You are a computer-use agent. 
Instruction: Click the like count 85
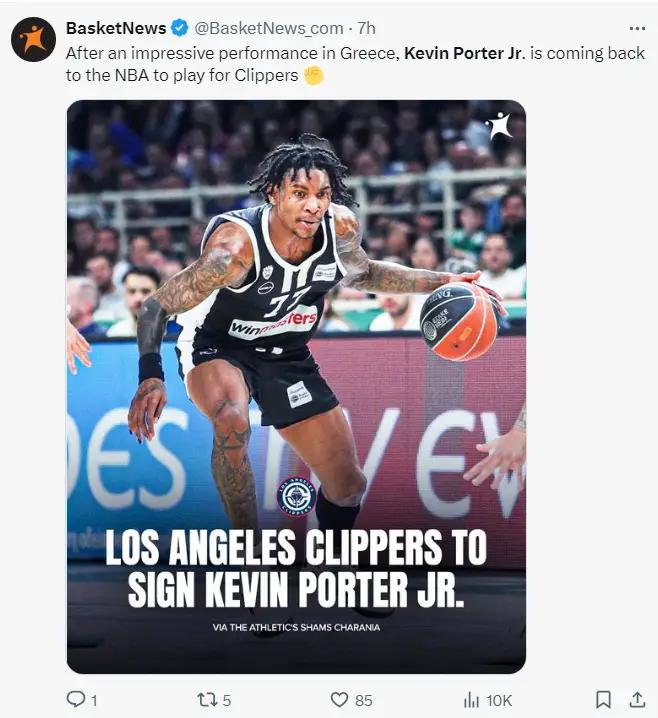click(x=364, y=700)
